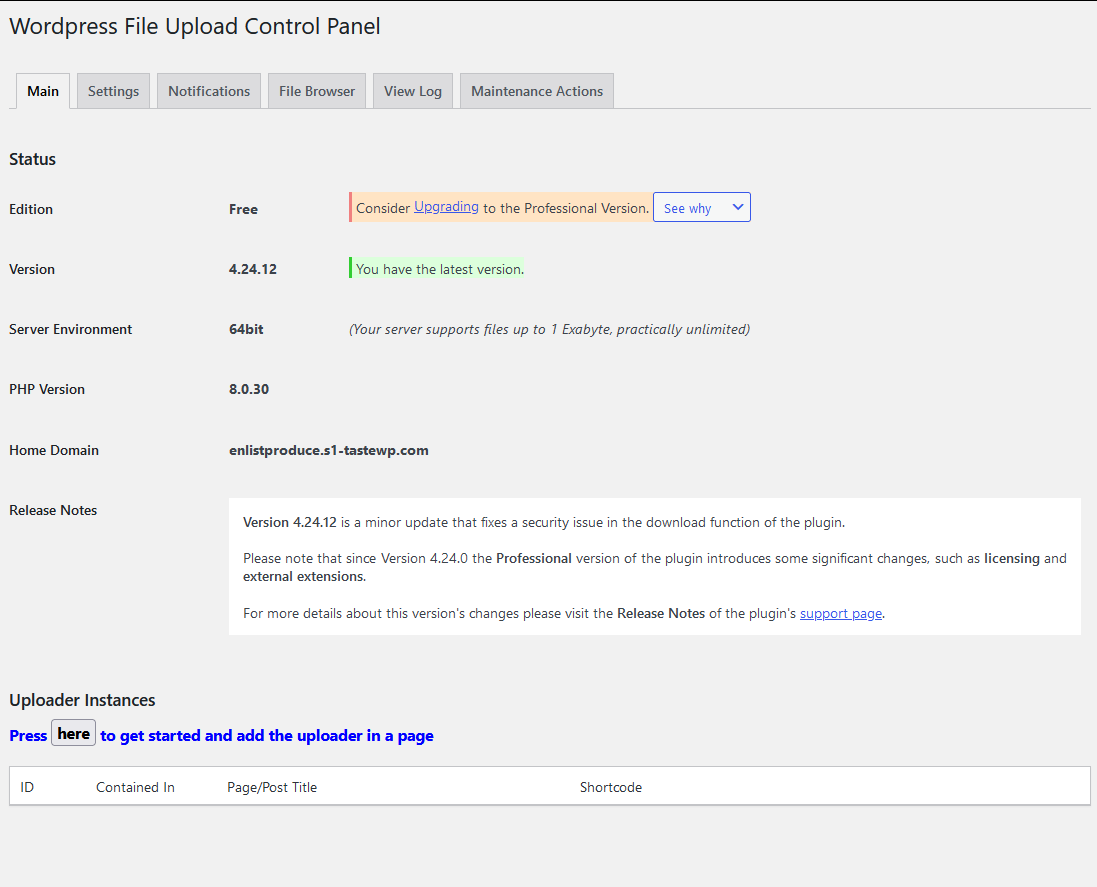
Task: Open the Notifications tab
Action: [208, 90]
